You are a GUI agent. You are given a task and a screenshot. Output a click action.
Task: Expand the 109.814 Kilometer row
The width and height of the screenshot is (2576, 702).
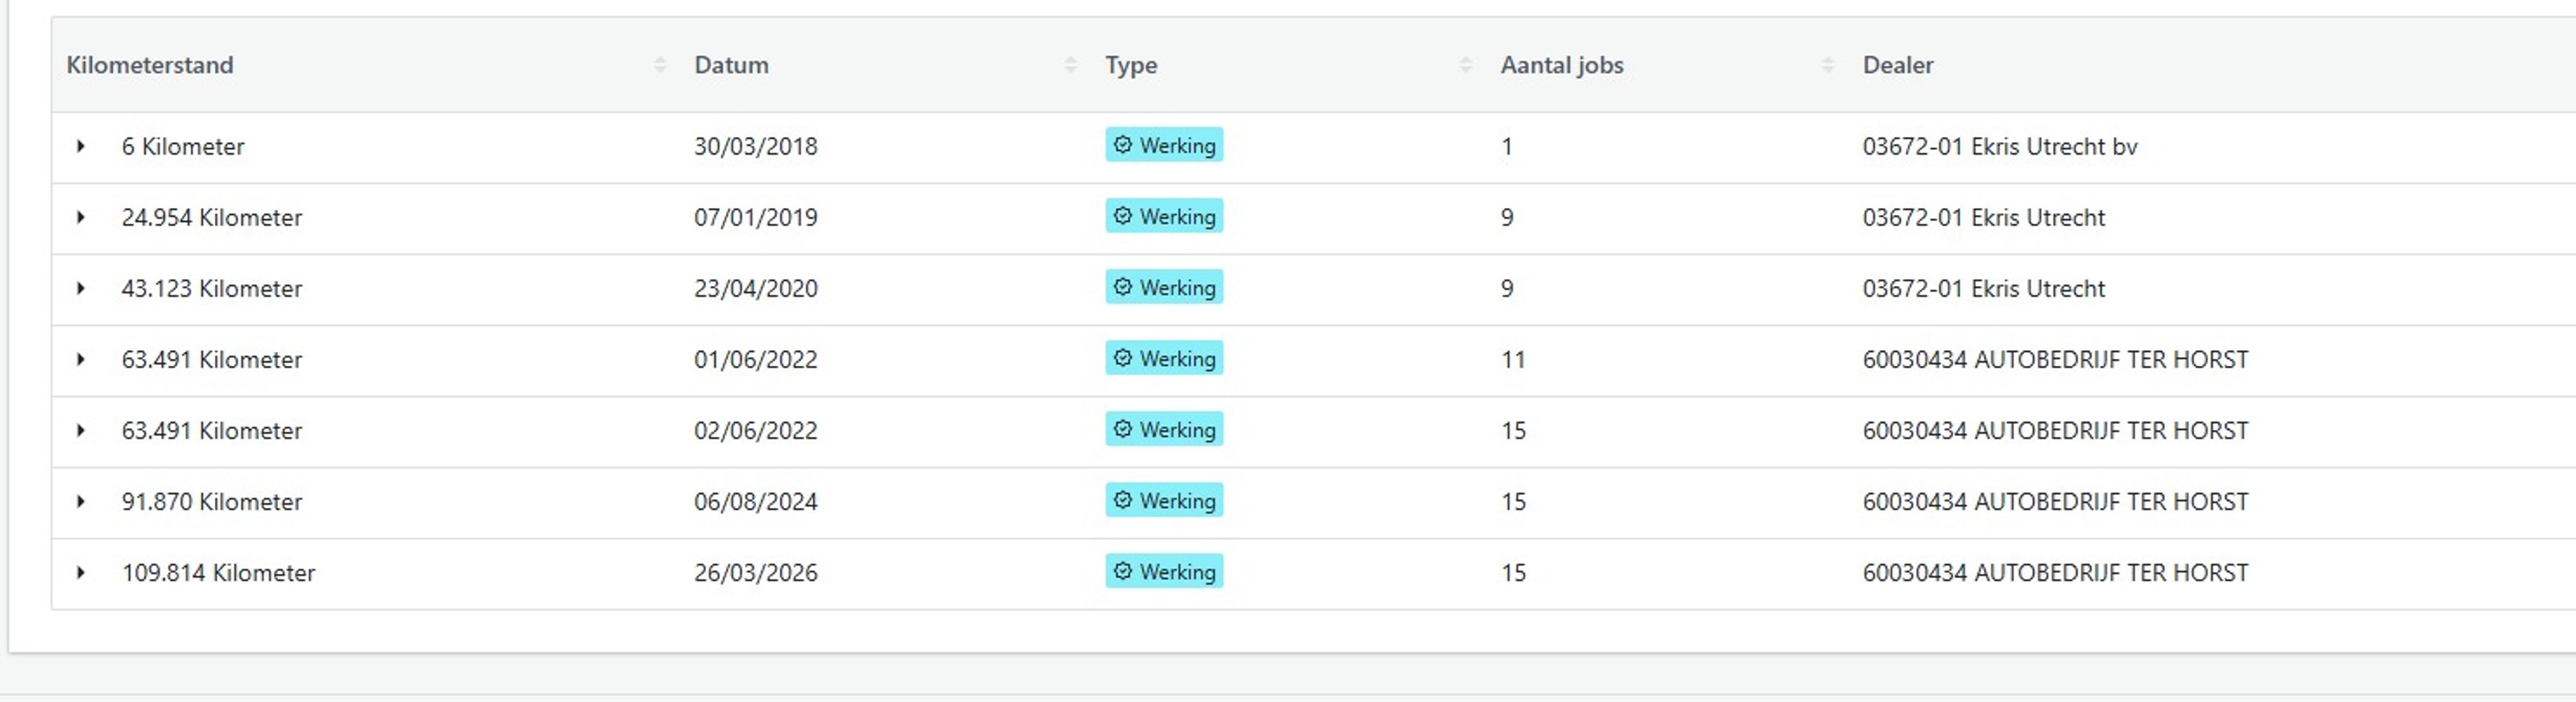pos(80,572)
